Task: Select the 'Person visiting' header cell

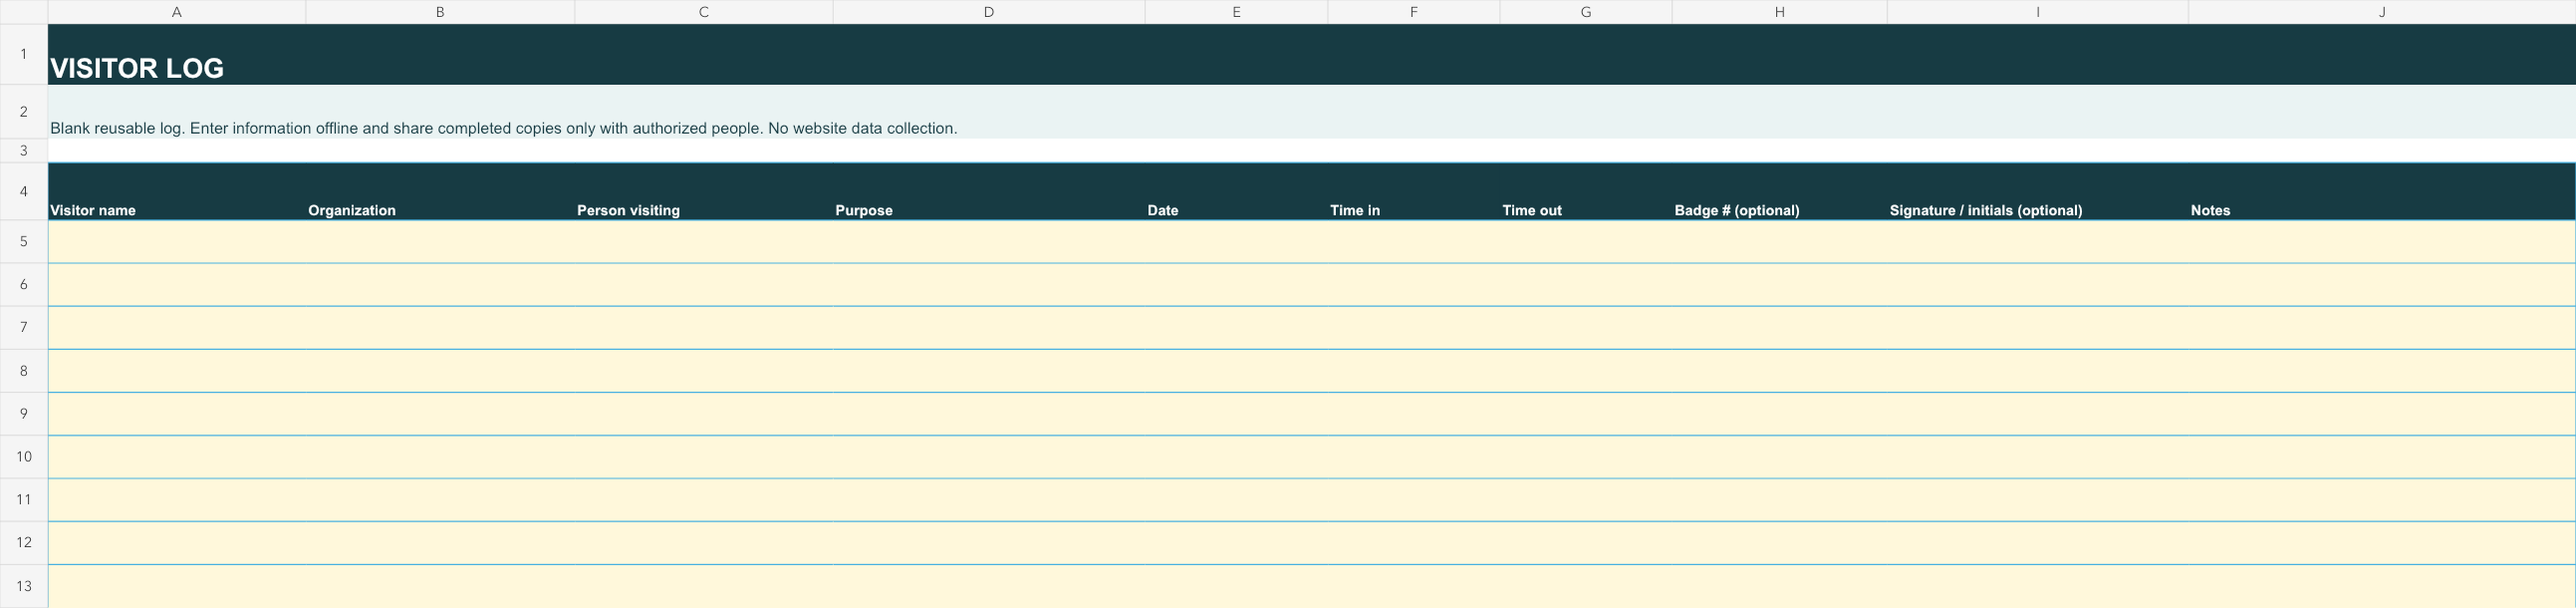Action: (x=704, y=192)
